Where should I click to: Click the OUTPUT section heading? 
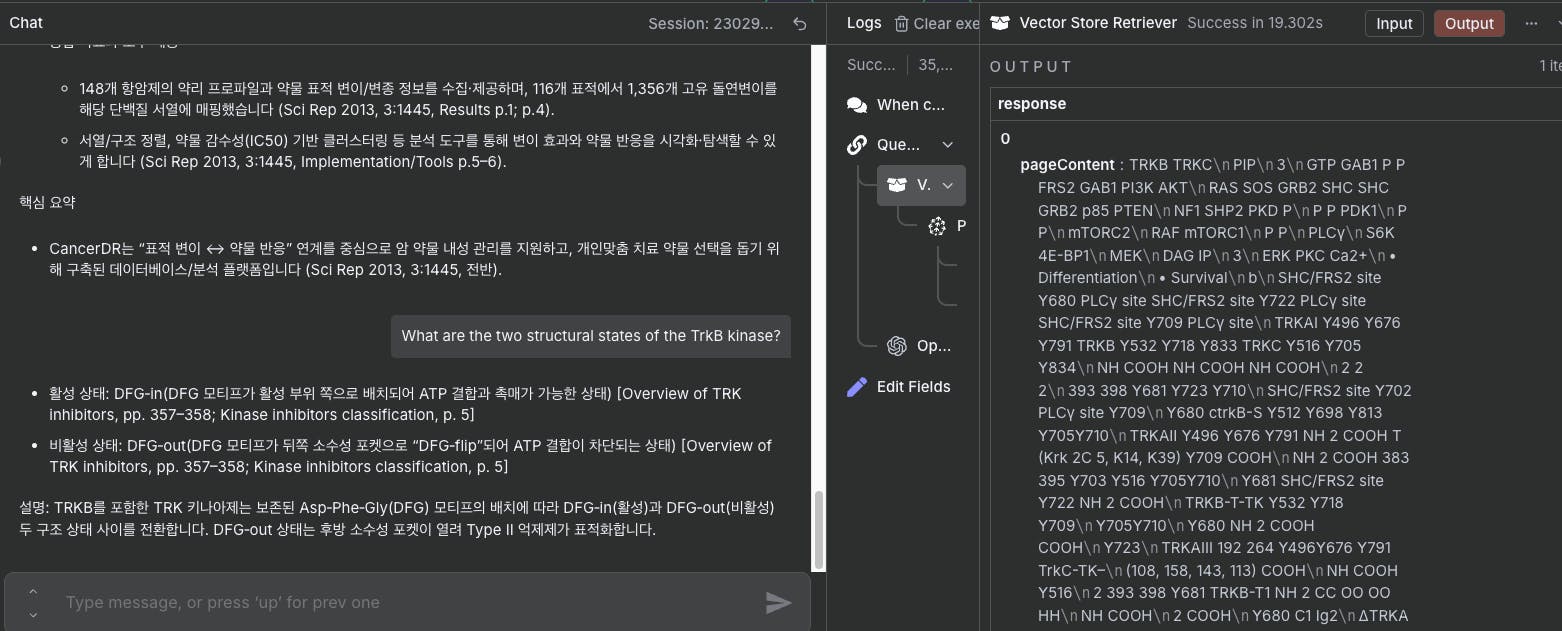coord(1031,66)
